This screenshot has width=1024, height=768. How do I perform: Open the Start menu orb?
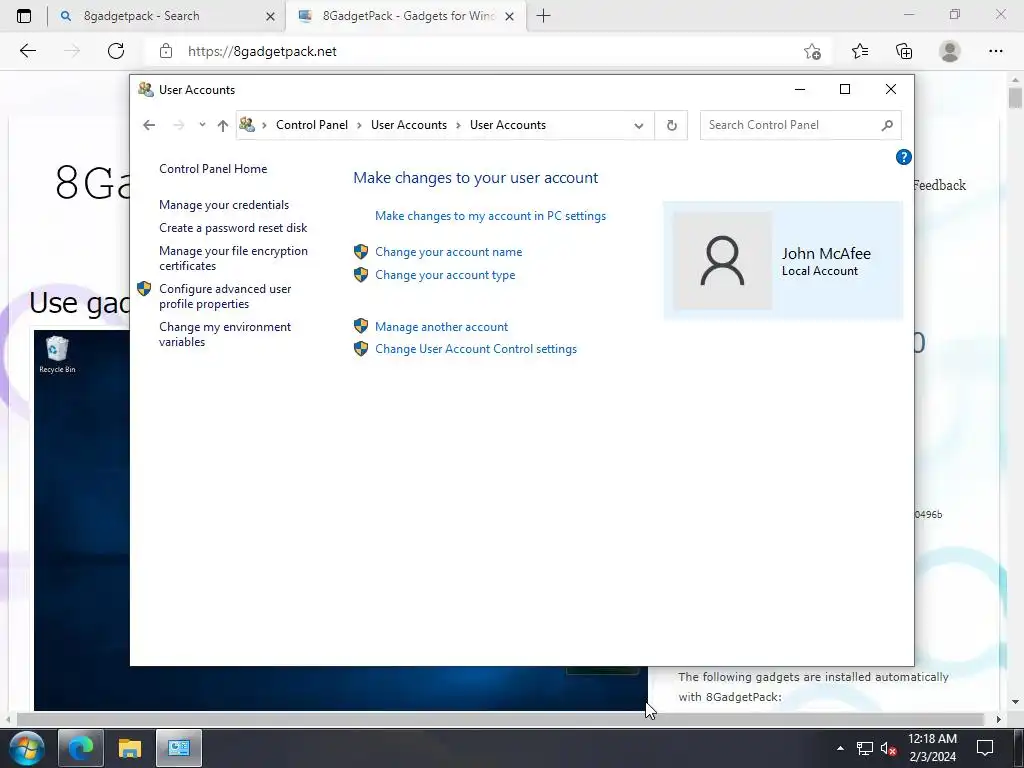click(x=27, y=748)
